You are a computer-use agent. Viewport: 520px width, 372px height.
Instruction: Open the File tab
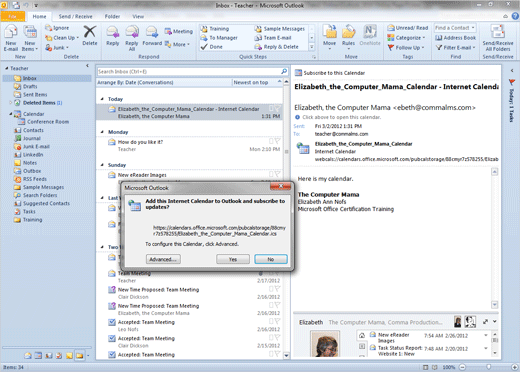pyautogui.click(x=13, y=16)
